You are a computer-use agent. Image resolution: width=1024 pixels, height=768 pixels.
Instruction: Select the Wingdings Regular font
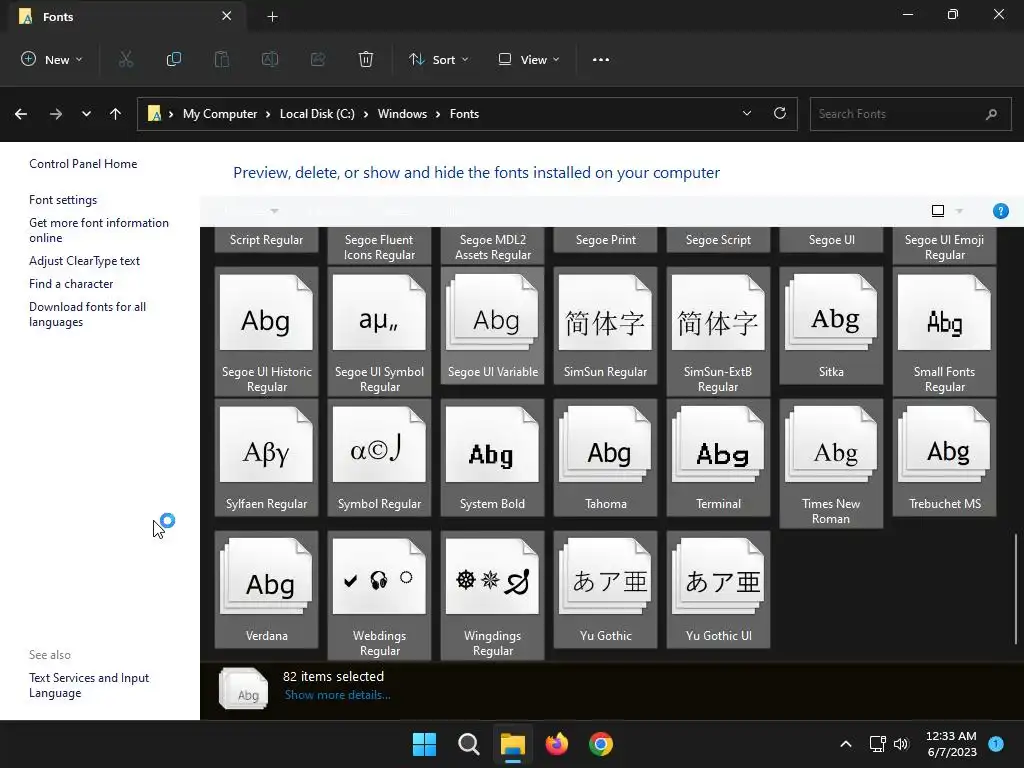point(492,595)
